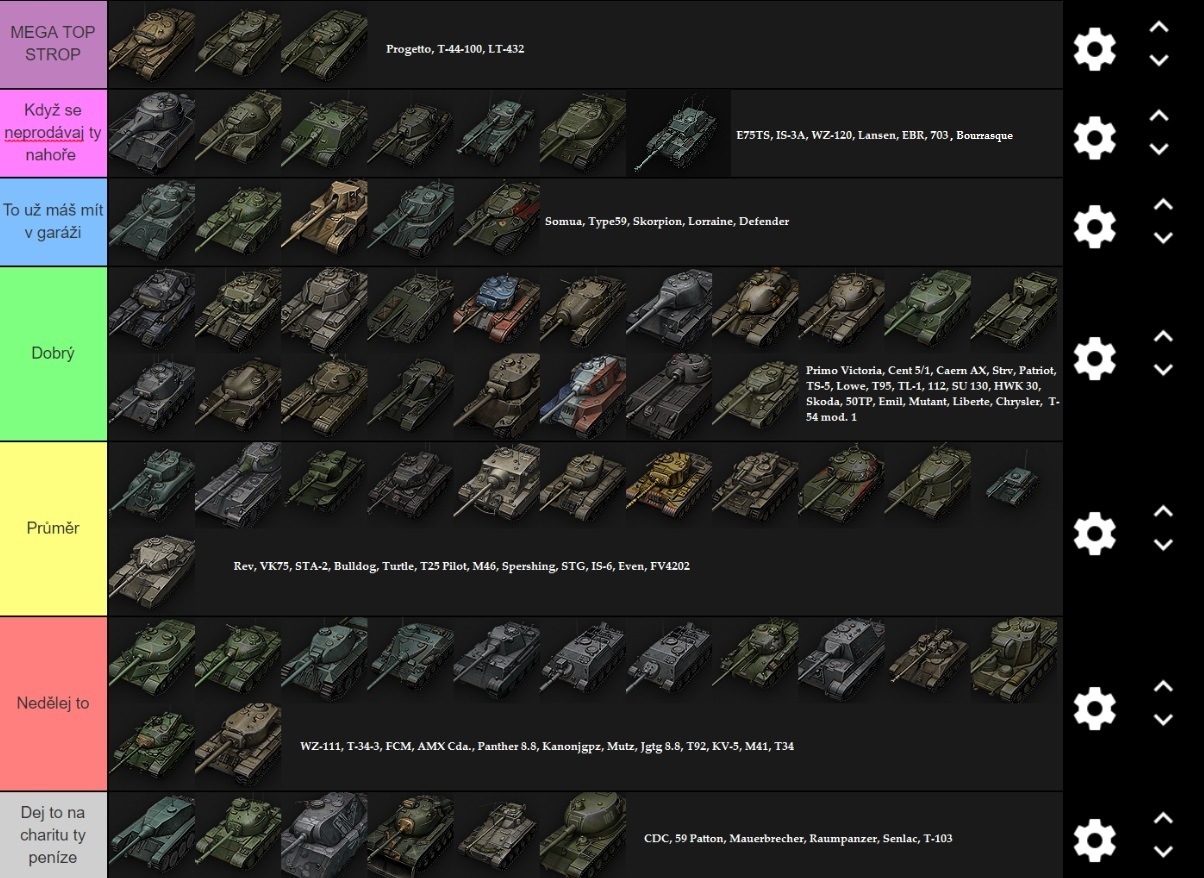Open gear settings for the bottom charity tier
Image resolution: width=1204 pixels, height=878 pixels.
coord(1094,838)
